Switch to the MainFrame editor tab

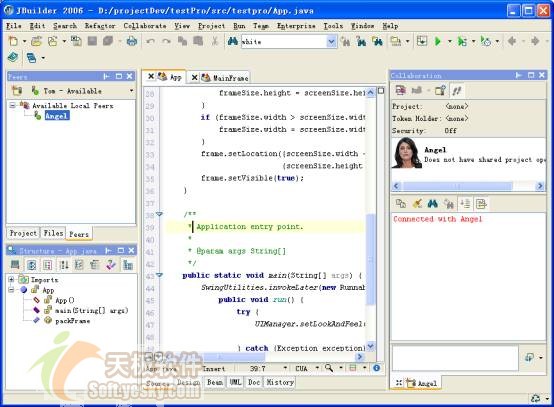(230, 77)
